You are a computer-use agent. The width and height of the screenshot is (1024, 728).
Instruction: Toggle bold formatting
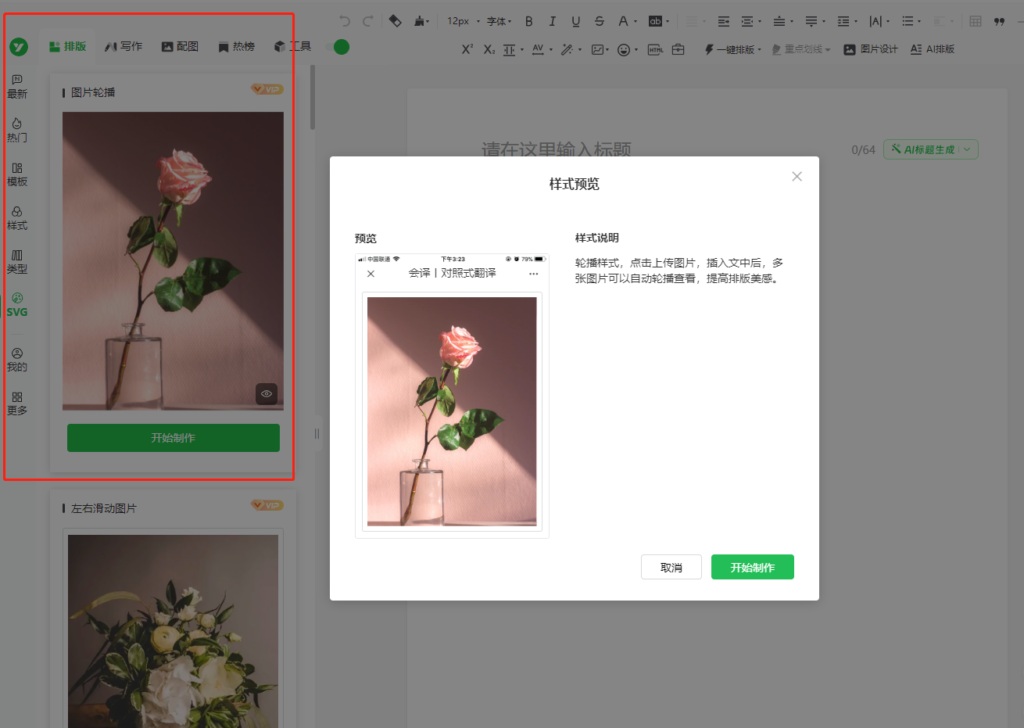coord(529,22)
